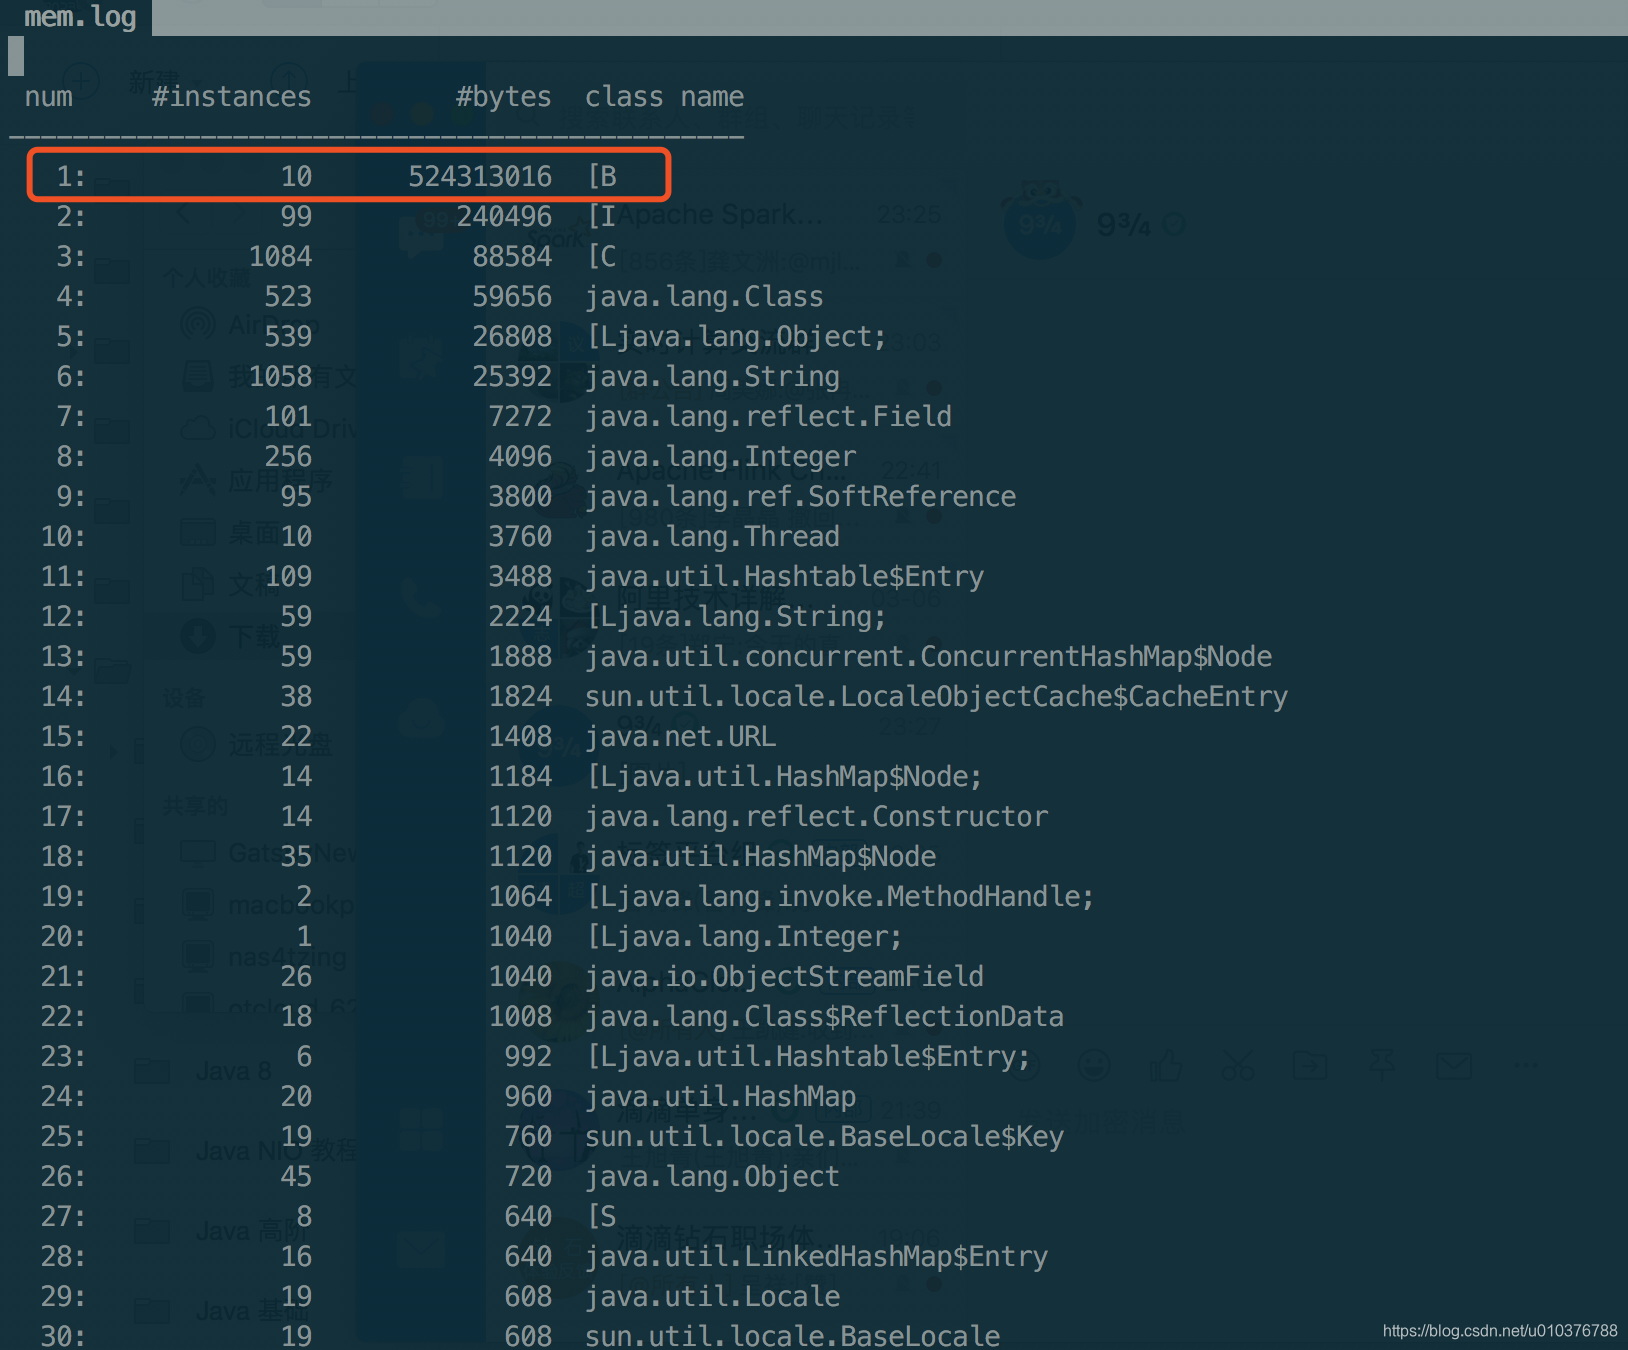Click java.util.Hashtable$Entry in row 11
Viewport: 1628px width, 1350px height.
click(784, 577)
